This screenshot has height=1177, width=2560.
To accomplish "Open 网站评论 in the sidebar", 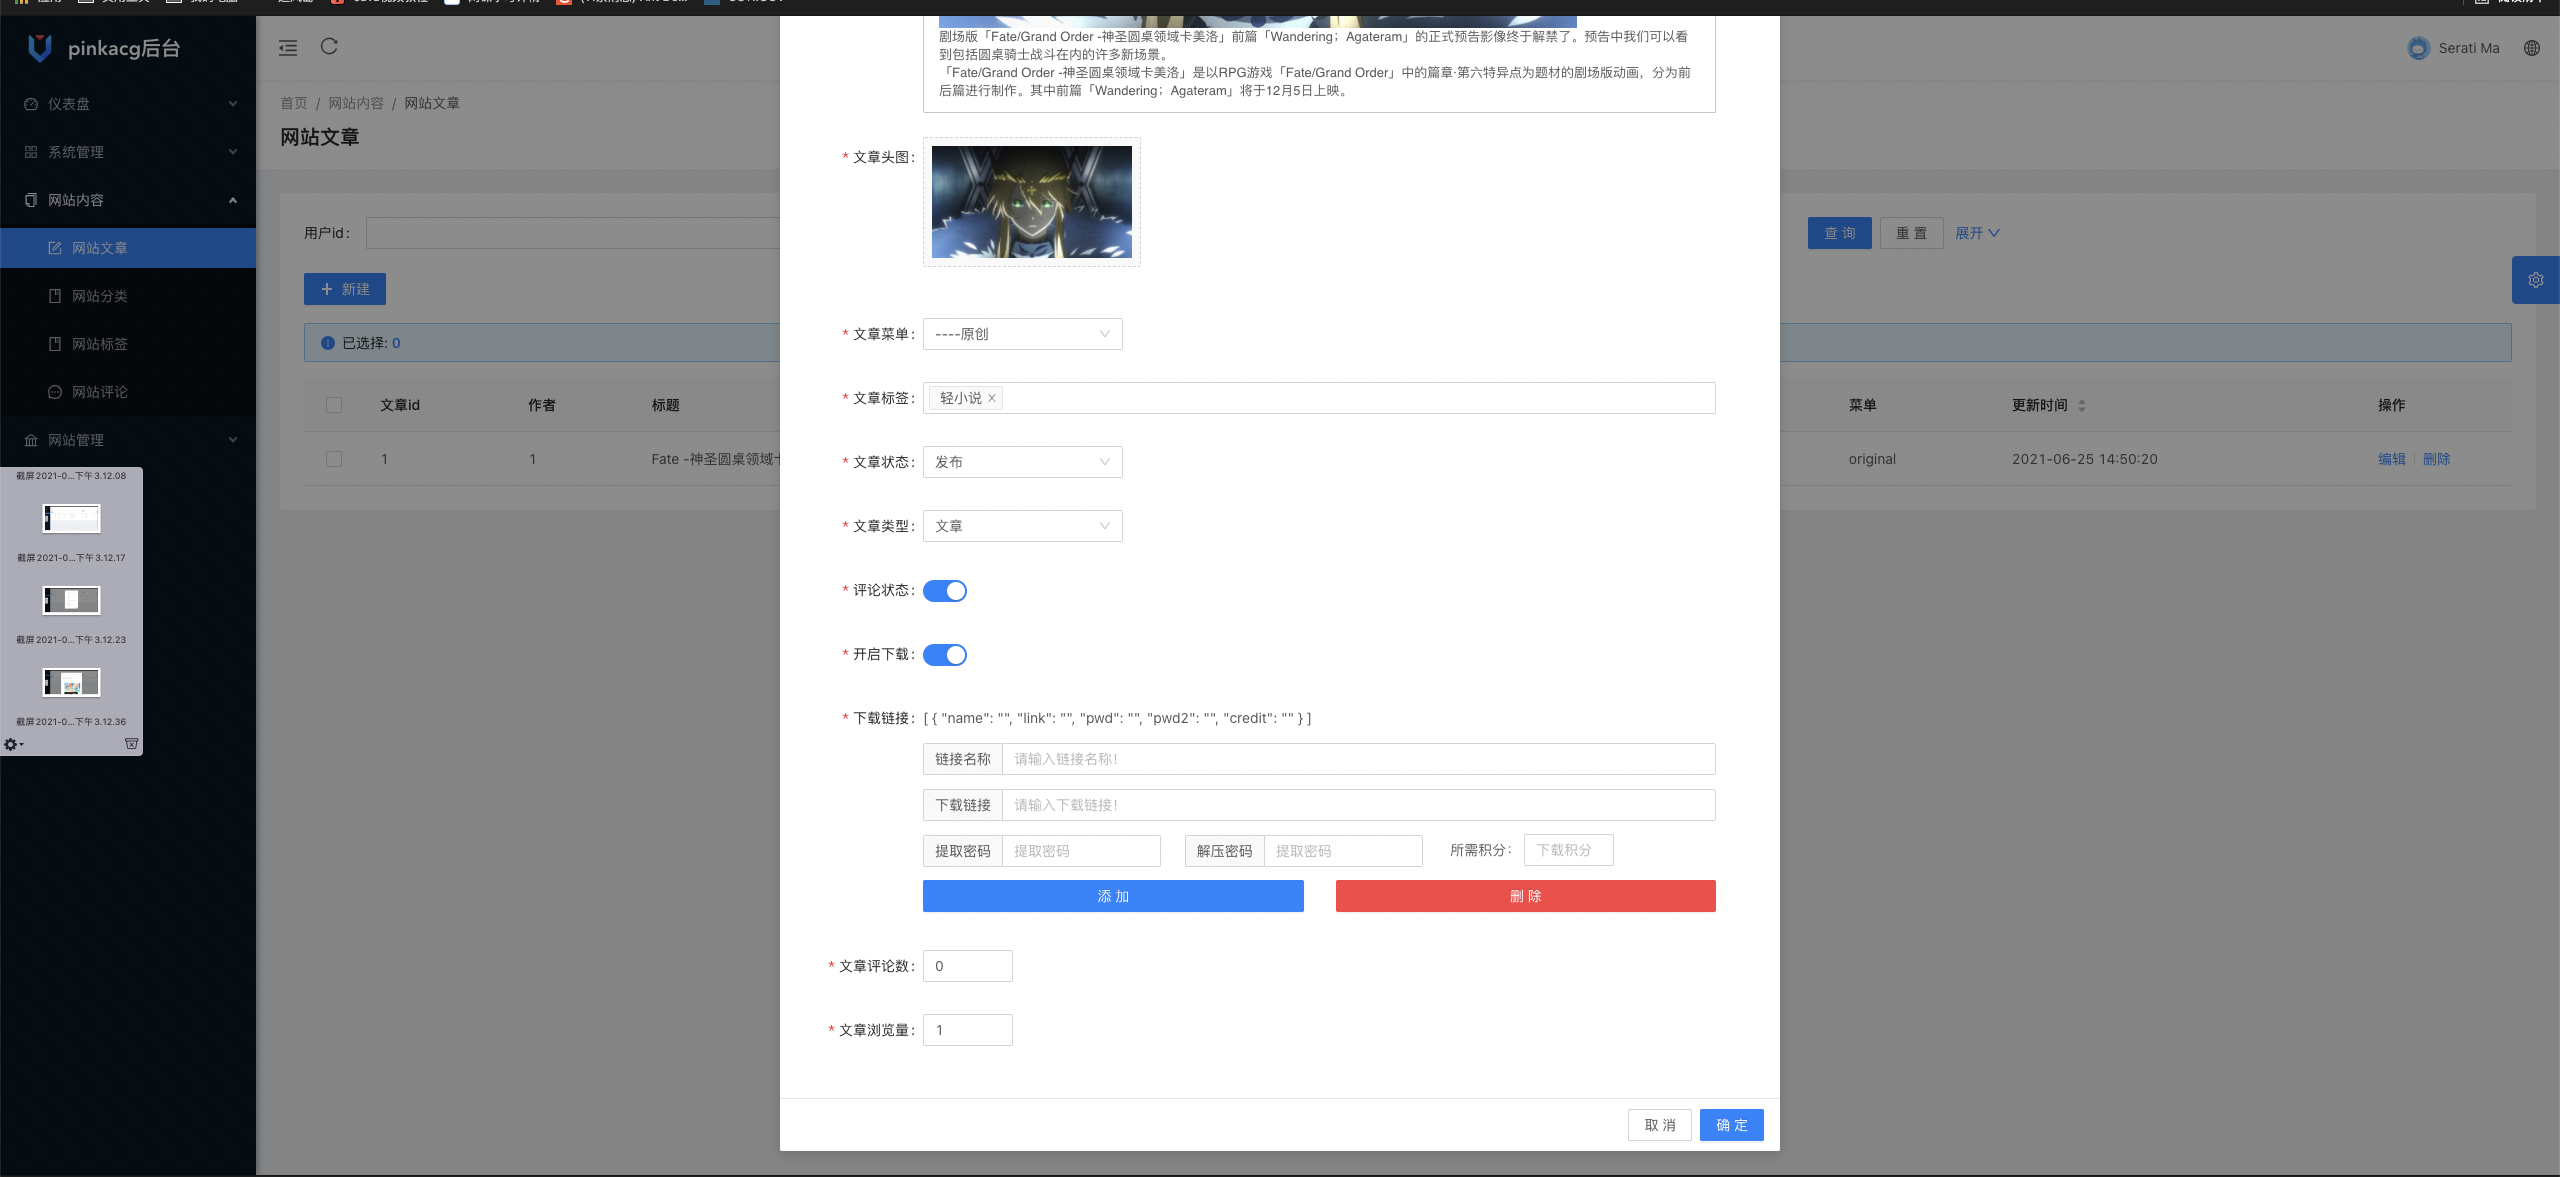I will click(x=99, y=392).
